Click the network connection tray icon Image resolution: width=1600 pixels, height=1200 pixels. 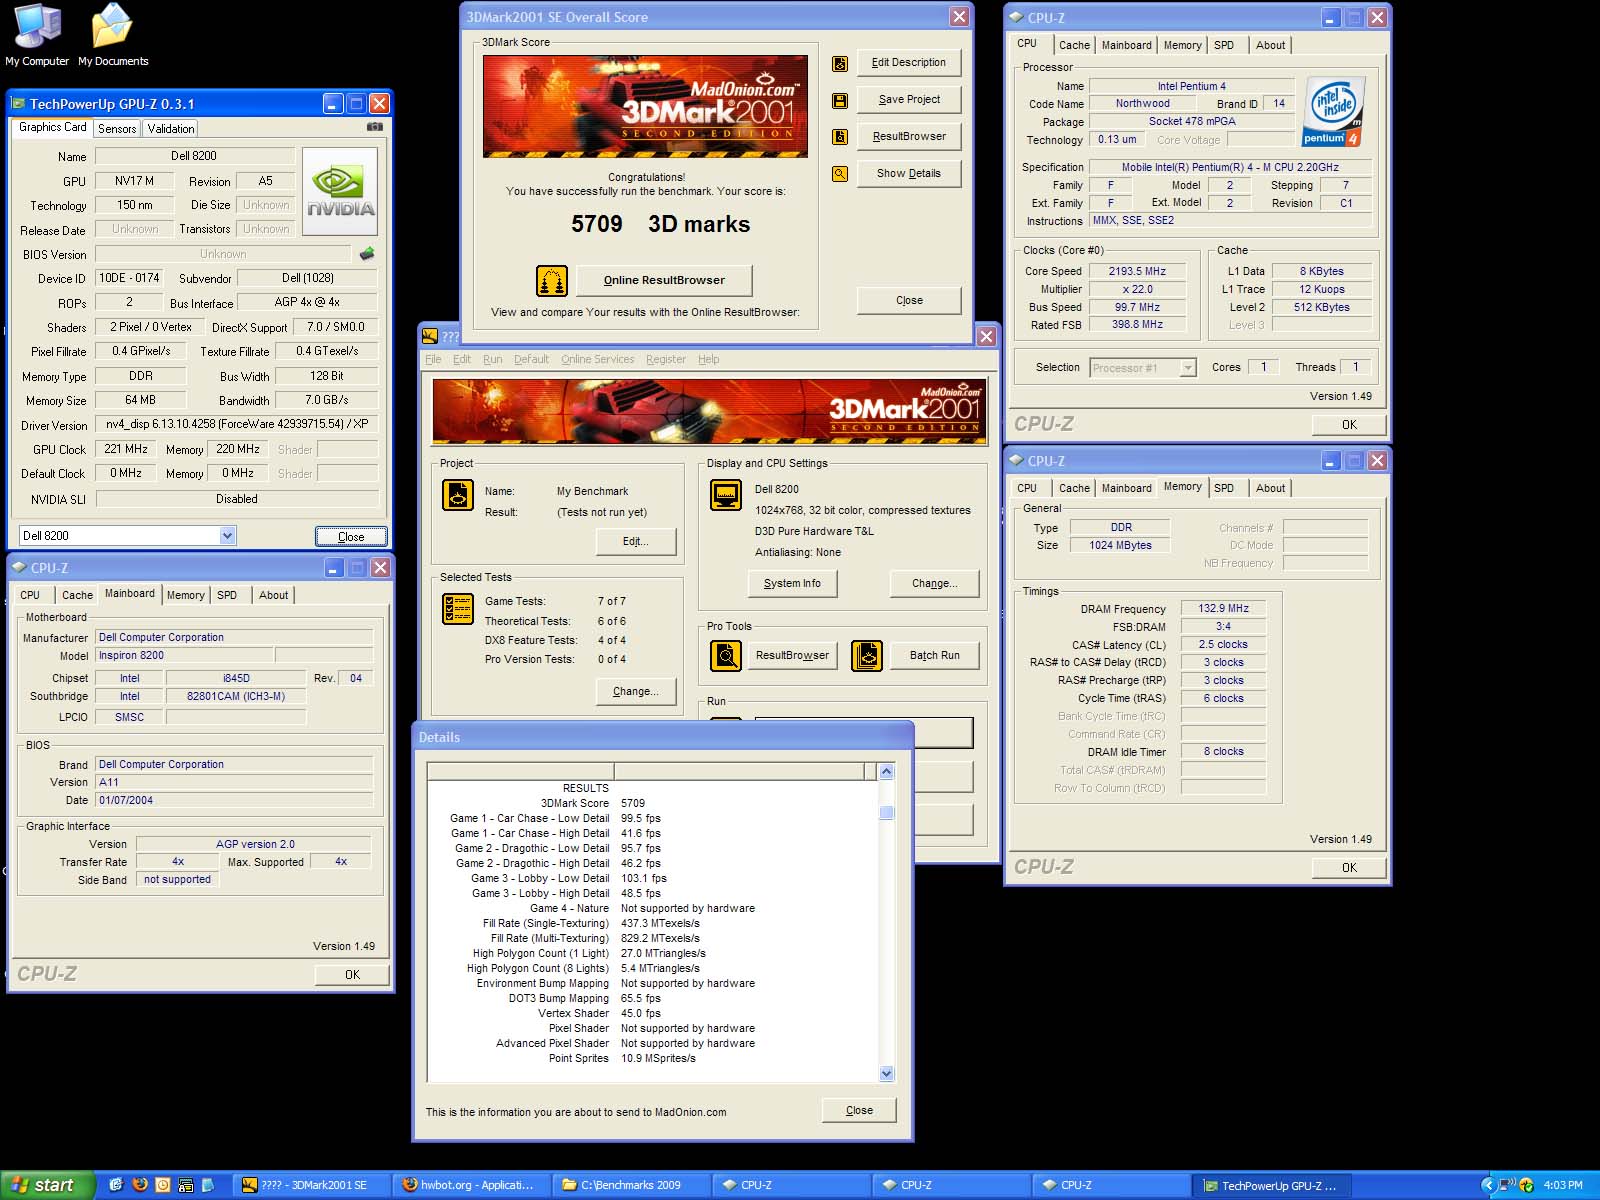point(1507,1185)
